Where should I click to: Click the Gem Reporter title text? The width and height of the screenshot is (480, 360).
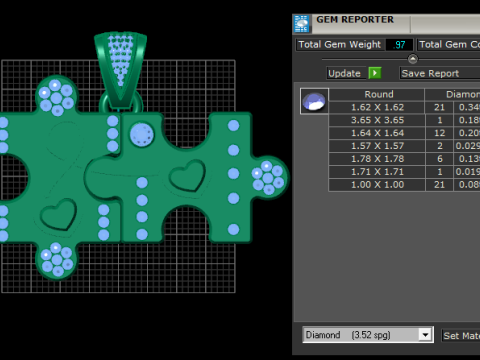pyautogui.click(x=355, y=20)
